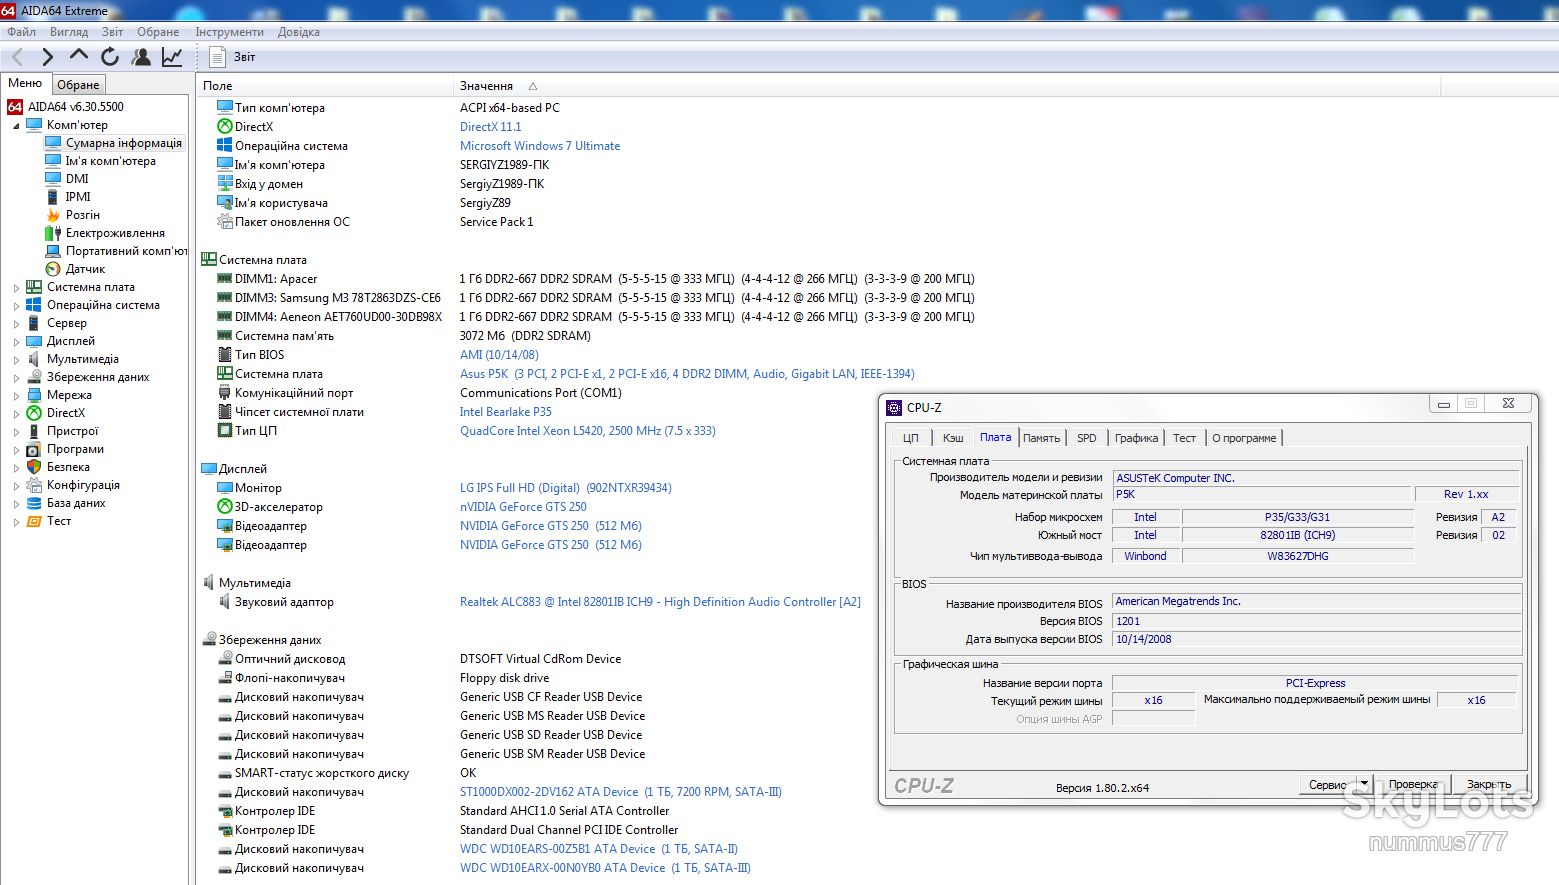Screen dimensions: 1559x885
Task: Click the Розгін flame icon in the tree
Action: [x=53, y=215]
